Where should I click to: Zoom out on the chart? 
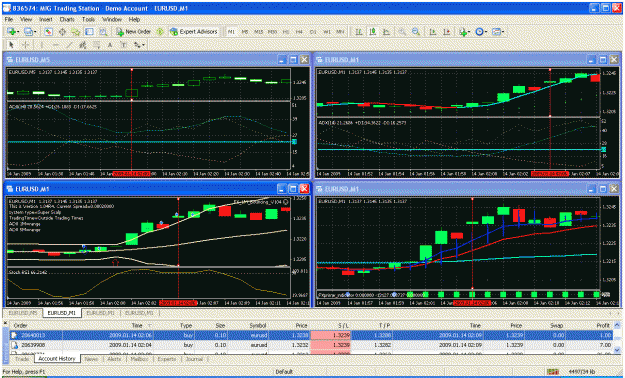pos(416,32)
